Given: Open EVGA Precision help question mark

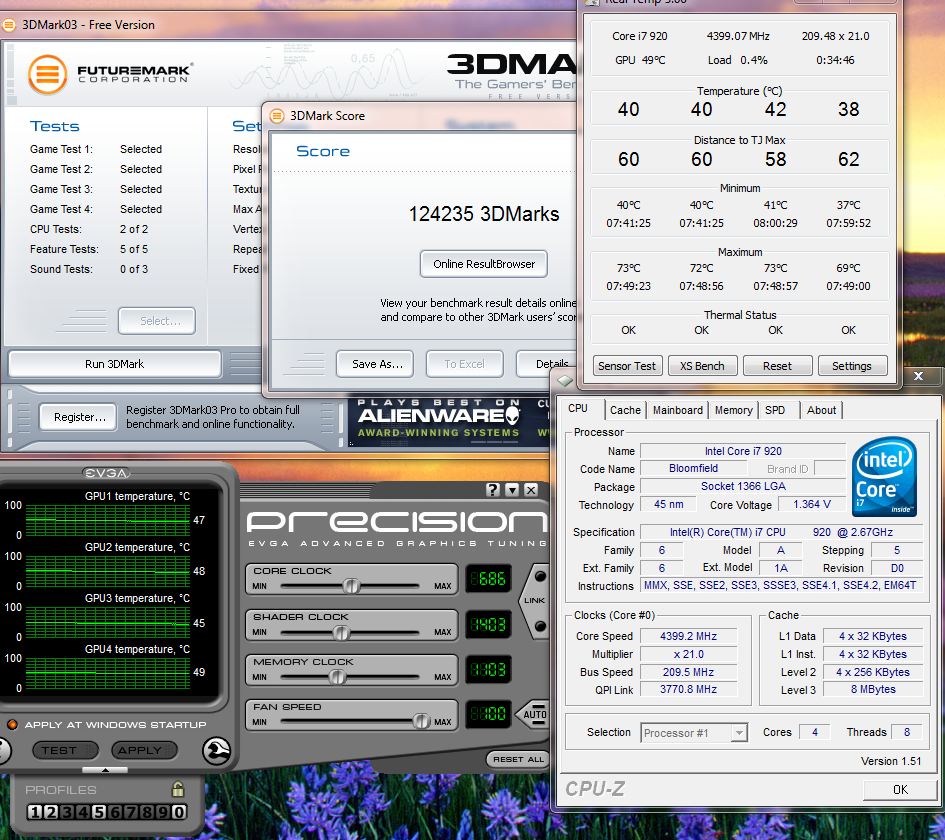Looking at the screenshot, I should 493,490.
